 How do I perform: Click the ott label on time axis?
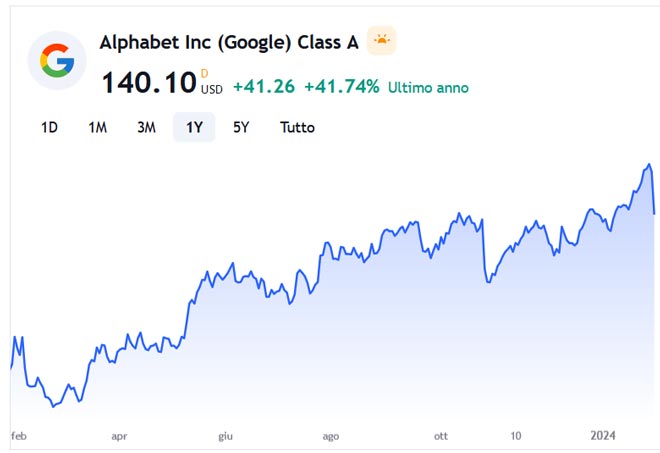(441, 436)
